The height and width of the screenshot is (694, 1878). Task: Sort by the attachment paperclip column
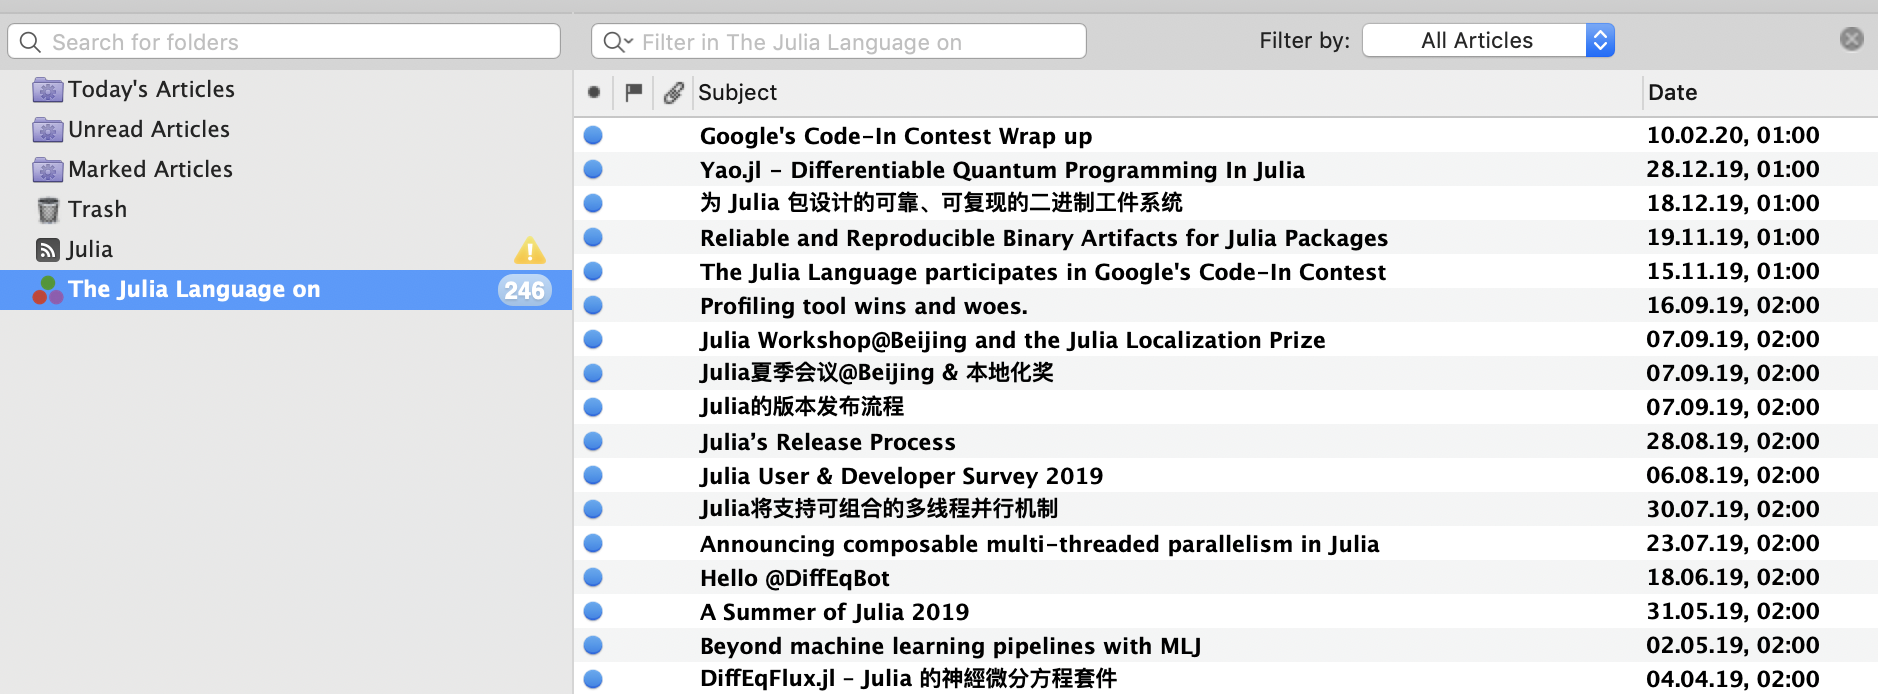pos(674,92)
